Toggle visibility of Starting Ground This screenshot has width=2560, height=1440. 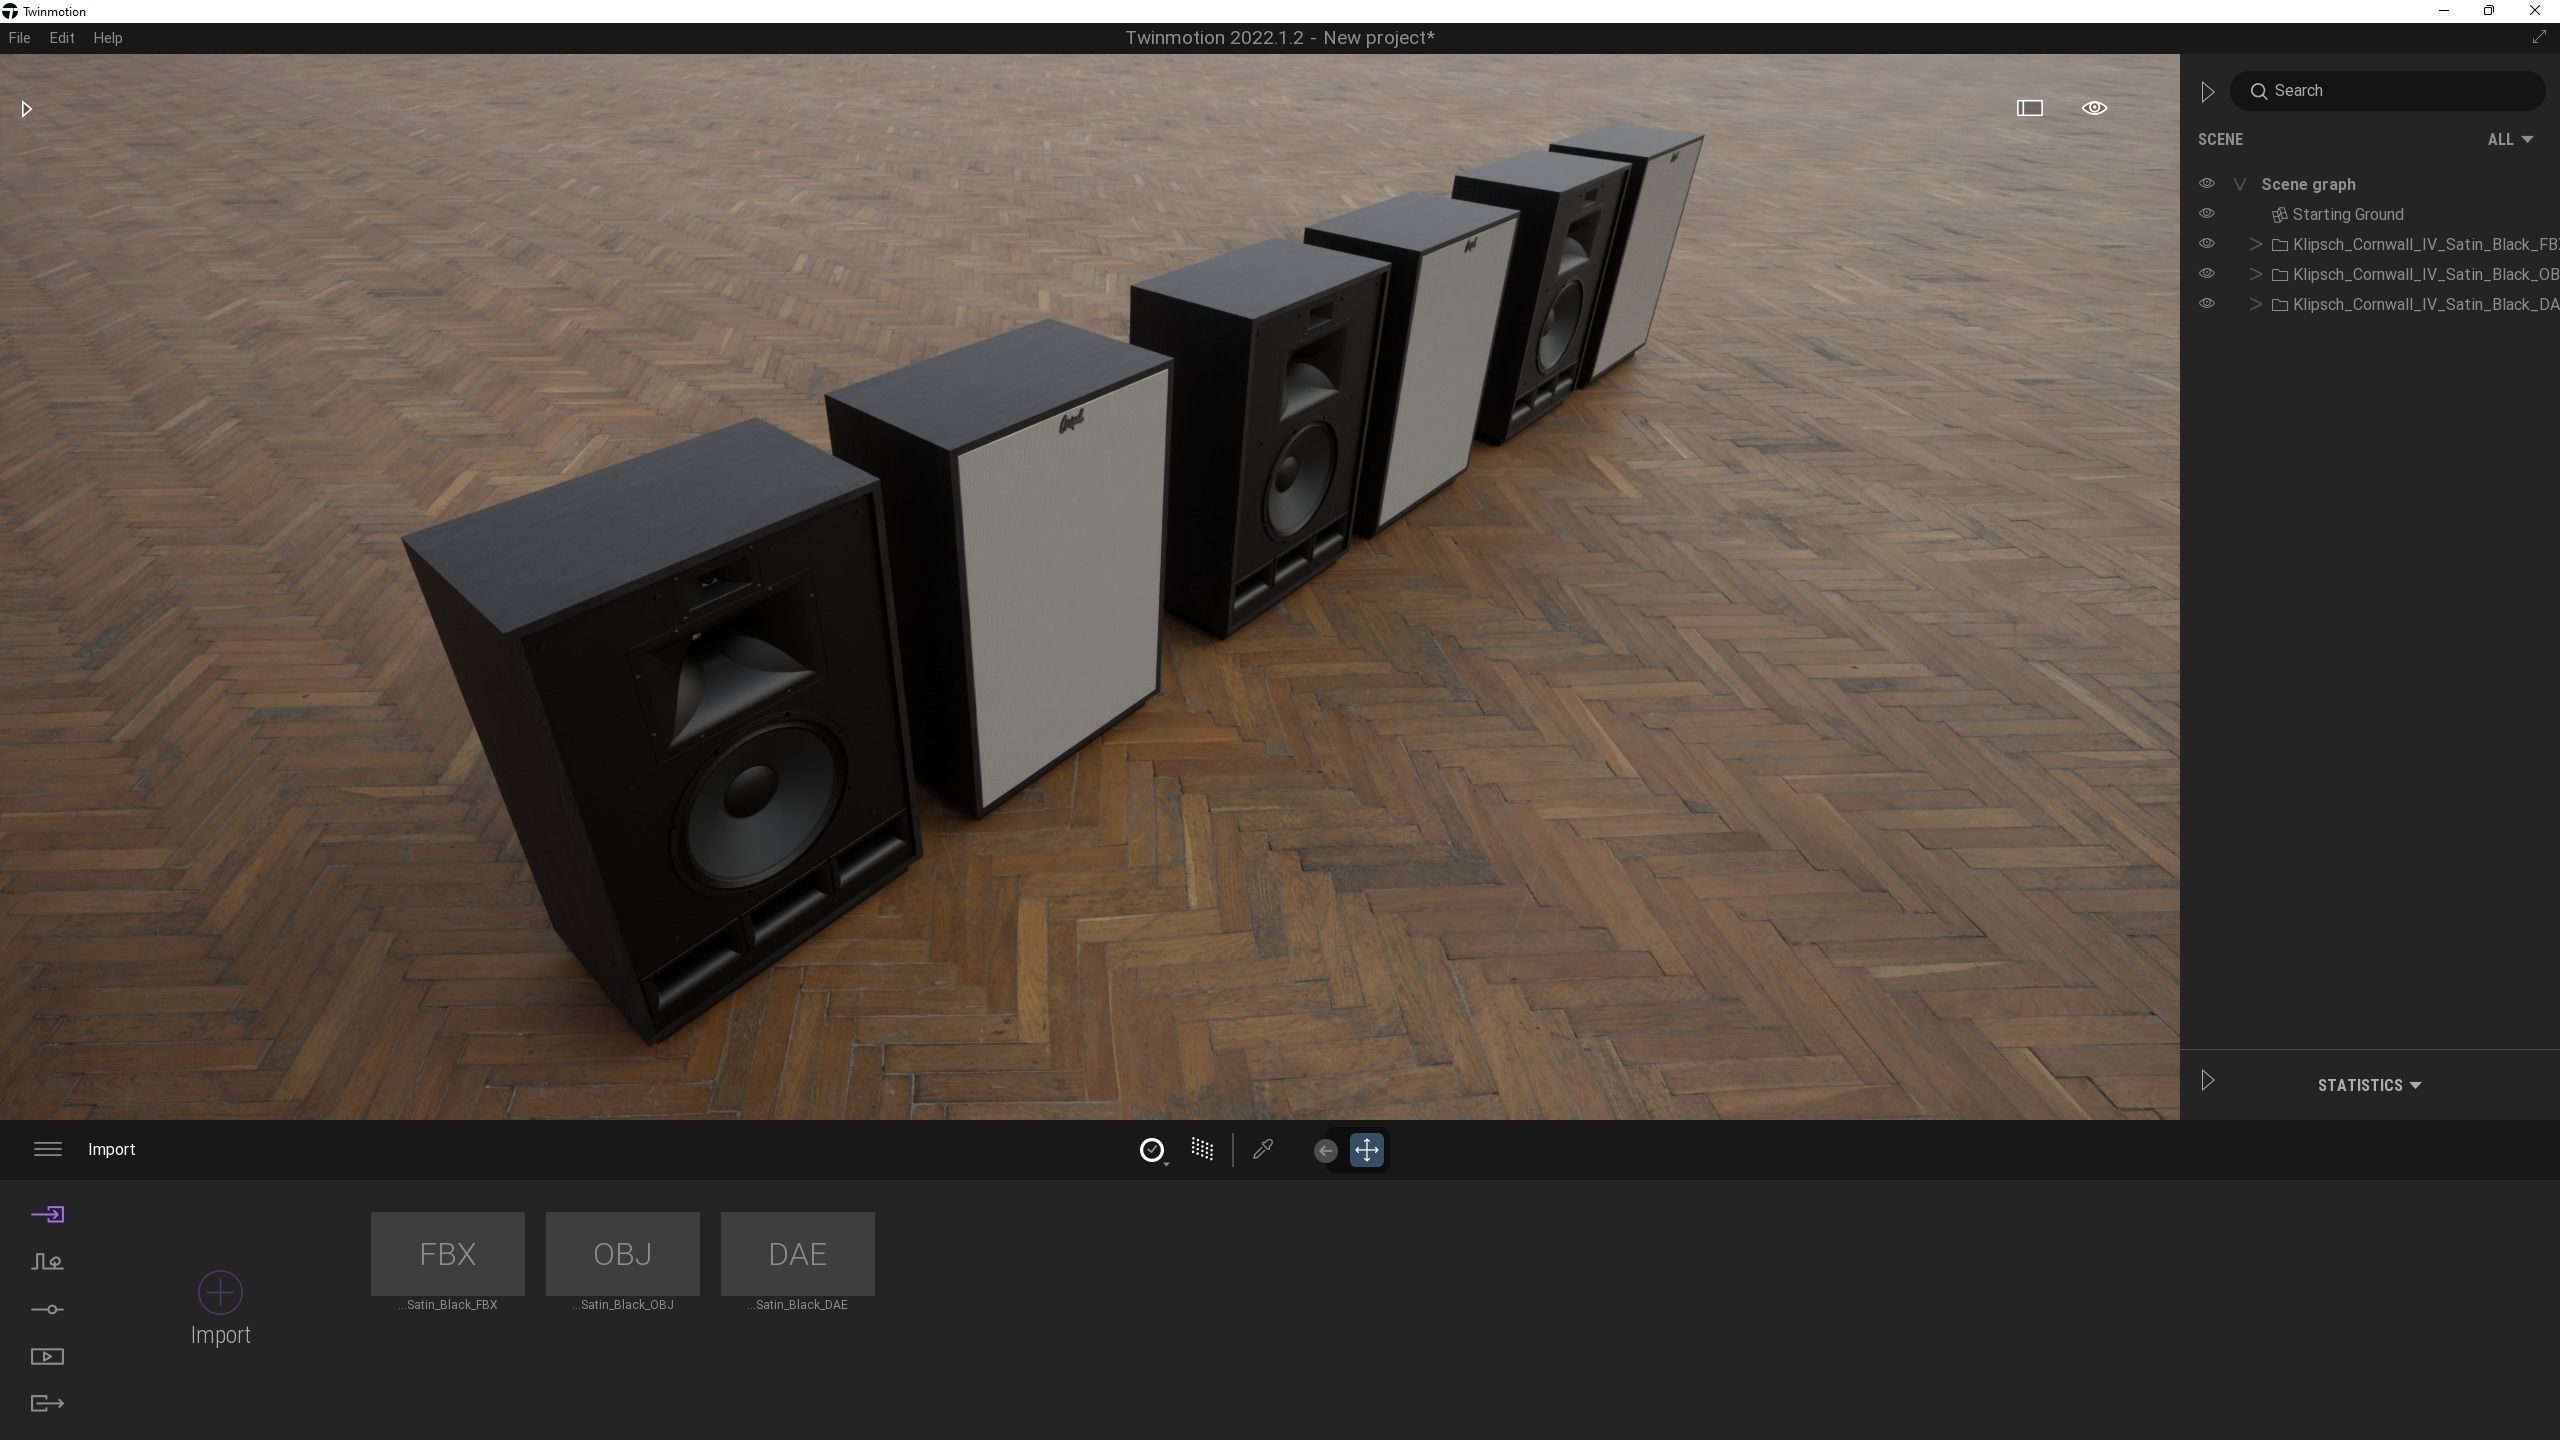(2206, 214)
